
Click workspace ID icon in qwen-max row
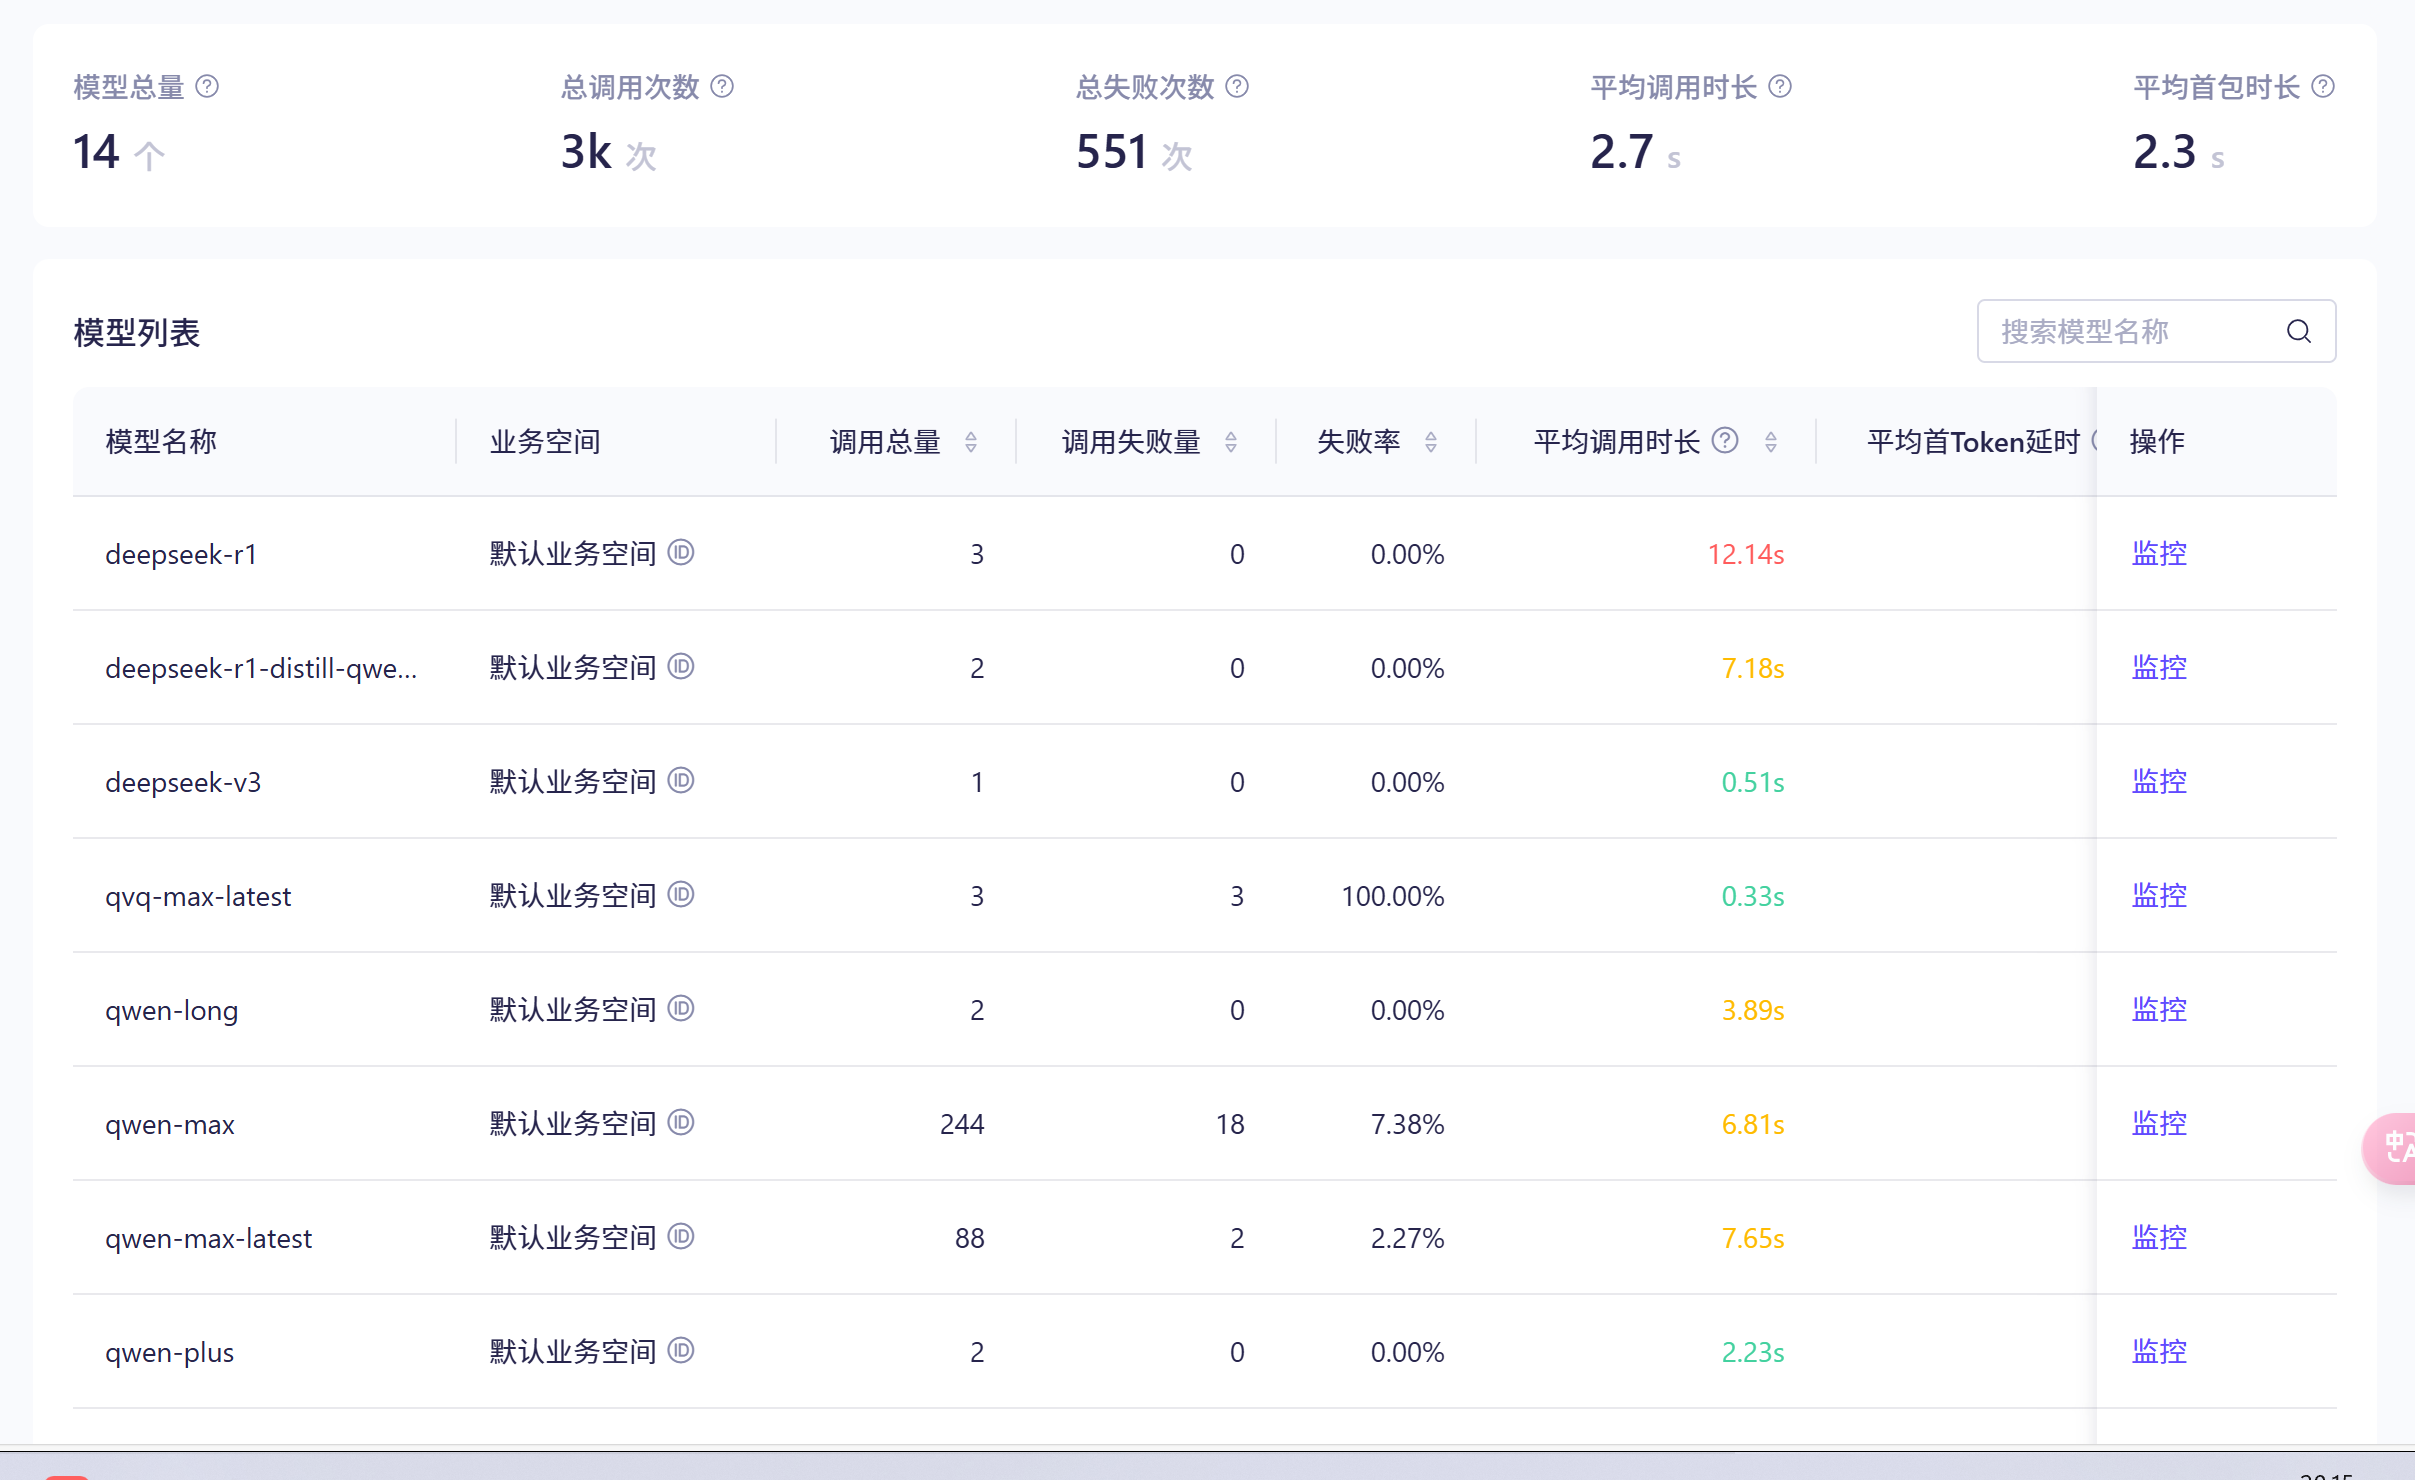681,1122
